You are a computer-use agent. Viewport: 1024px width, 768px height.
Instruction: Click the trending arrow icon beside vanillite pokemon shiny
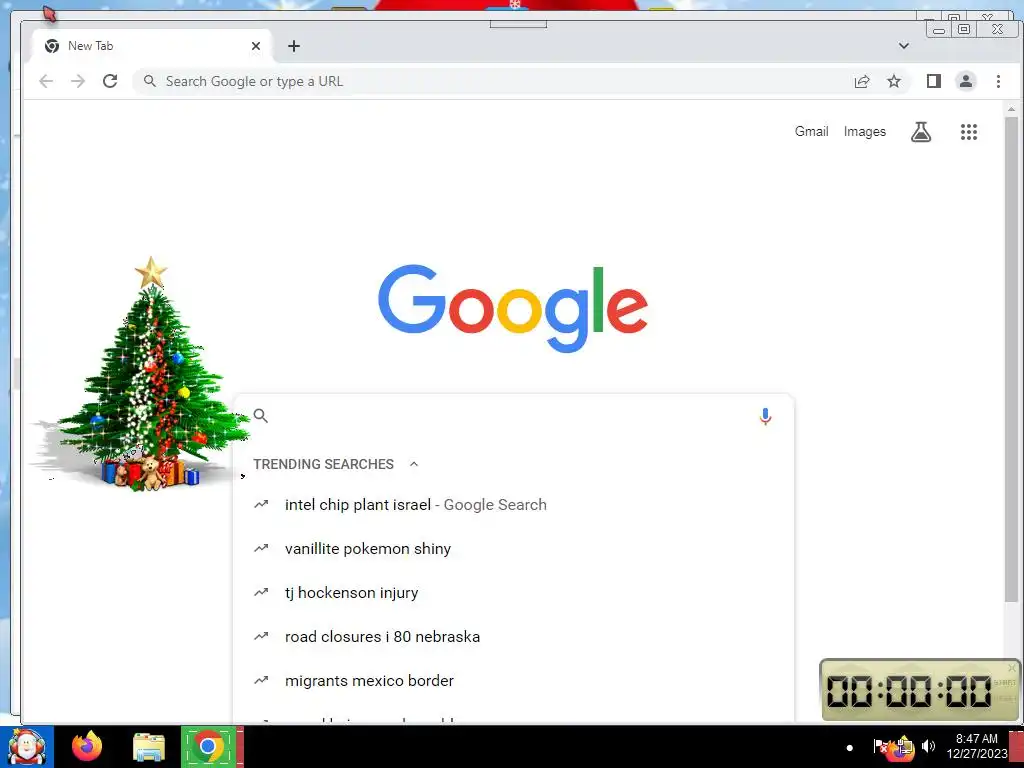261,548
